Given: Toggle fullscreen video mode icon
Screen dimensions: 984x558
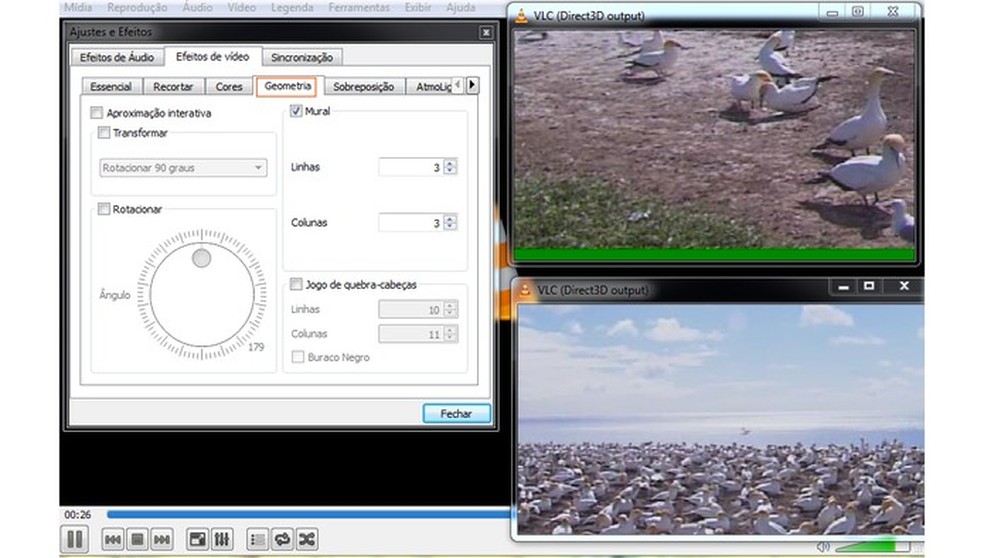Looking at the screenshot, I should 198,540.
